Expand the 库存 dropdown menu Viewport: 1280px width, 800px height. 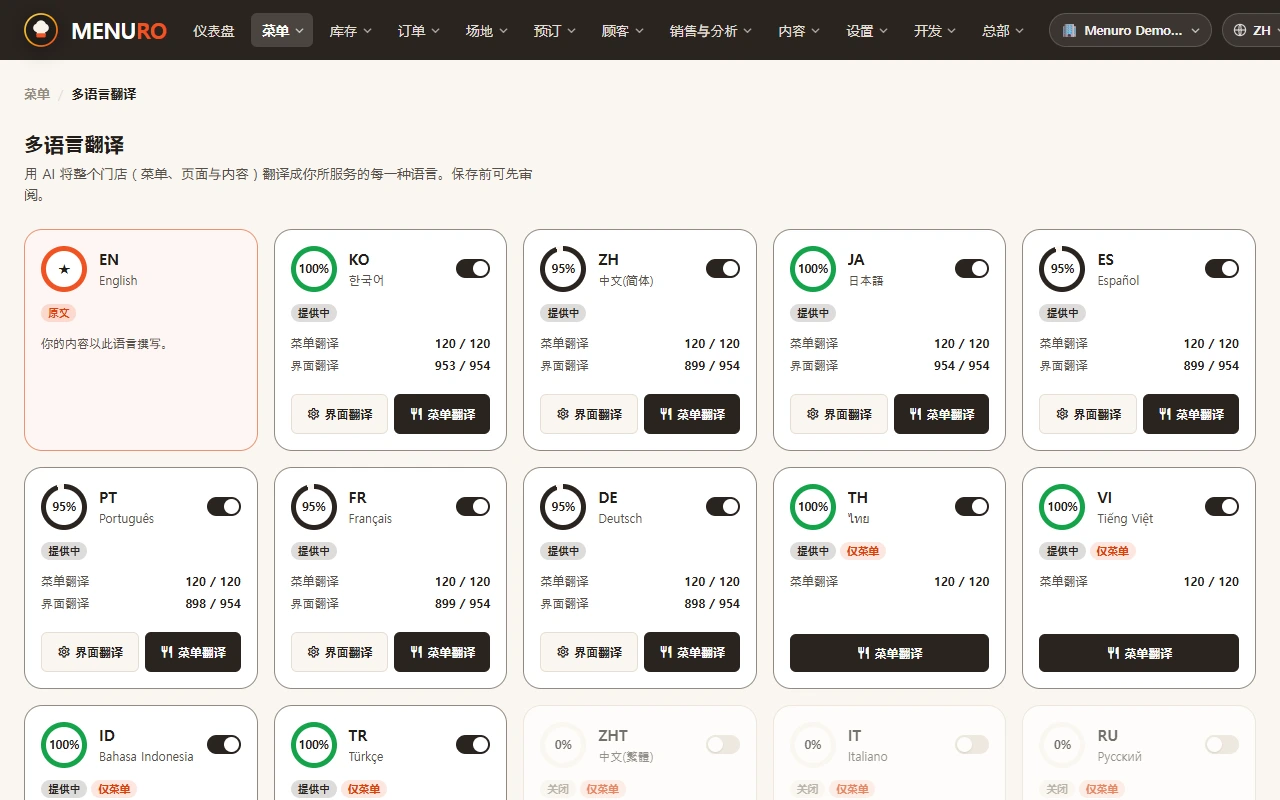tap(351, 31)
